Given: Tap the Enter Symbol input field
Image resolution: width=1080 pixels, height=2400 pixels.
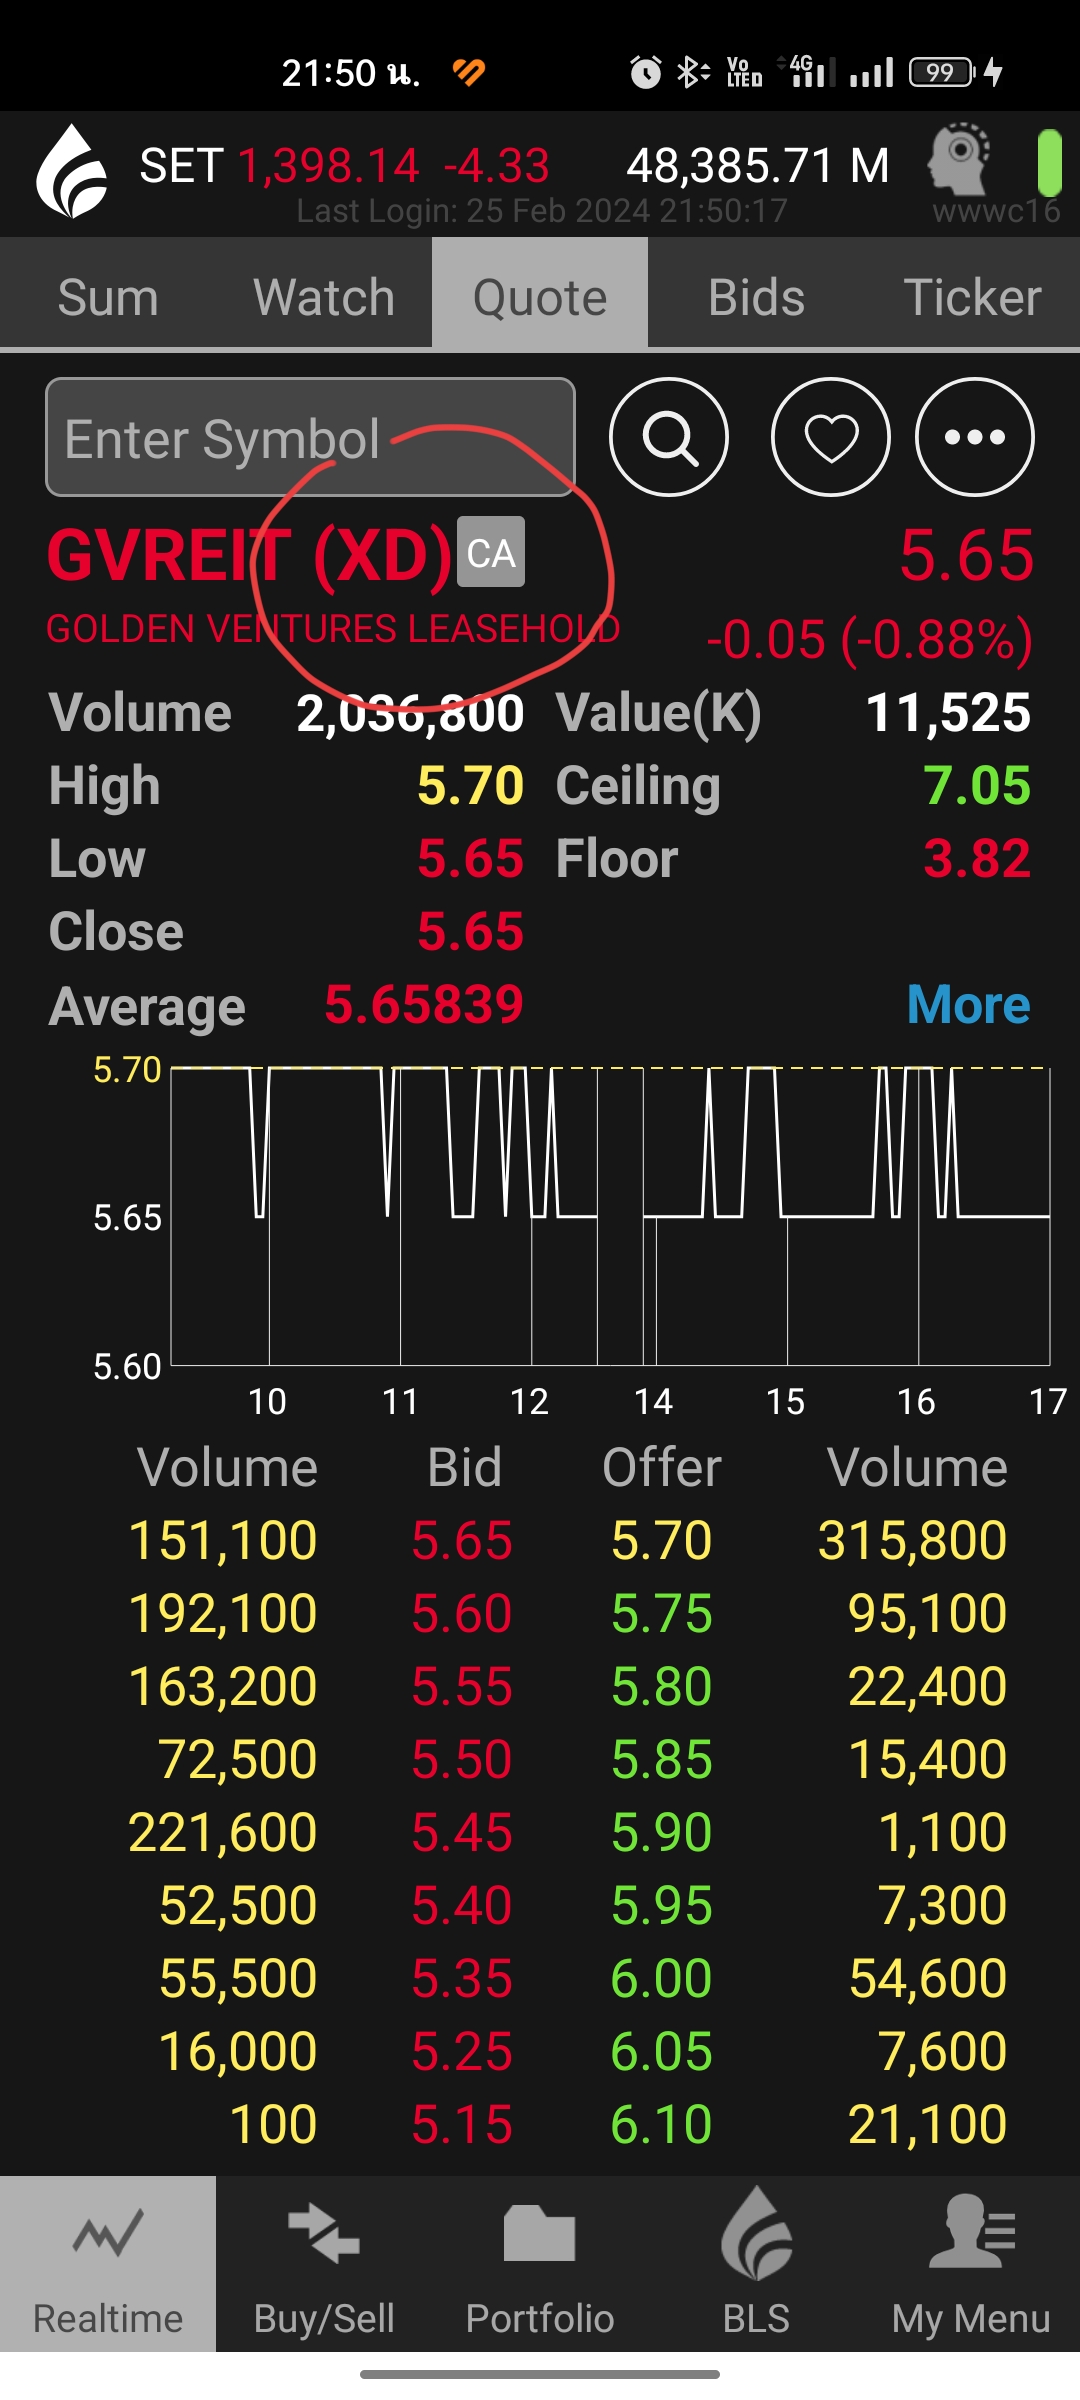Looking at the screenshot, I should 310,437.
